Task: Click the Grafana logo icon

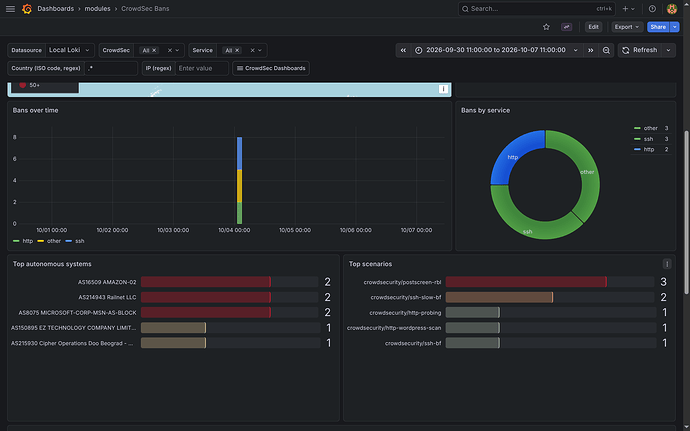Action: click(x=27, y=9)
